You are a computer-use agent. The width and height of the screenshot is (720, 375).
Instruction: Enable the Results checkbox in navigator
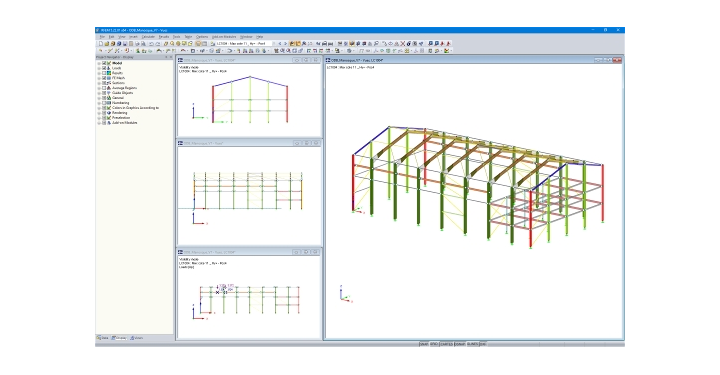click(104, 73)
